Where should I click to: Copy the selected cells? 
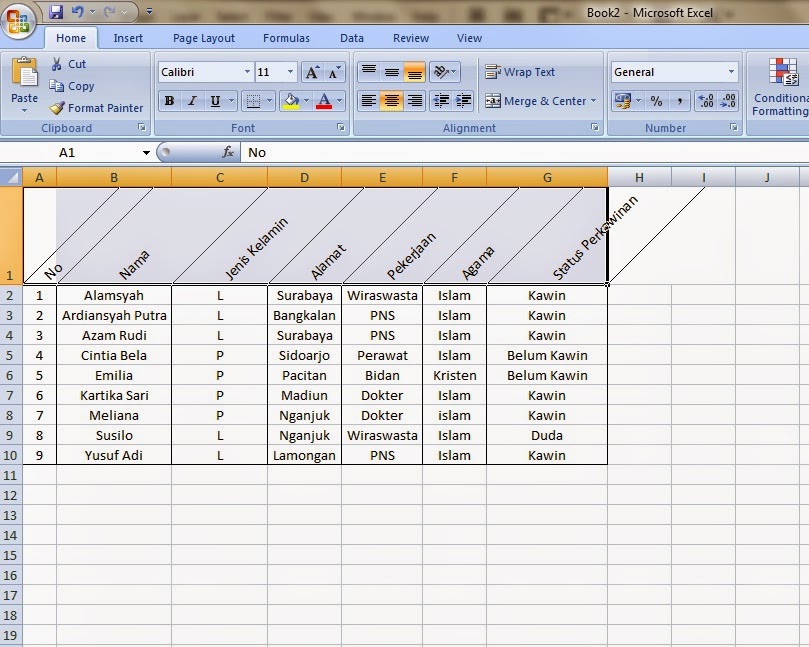[72, 86]
